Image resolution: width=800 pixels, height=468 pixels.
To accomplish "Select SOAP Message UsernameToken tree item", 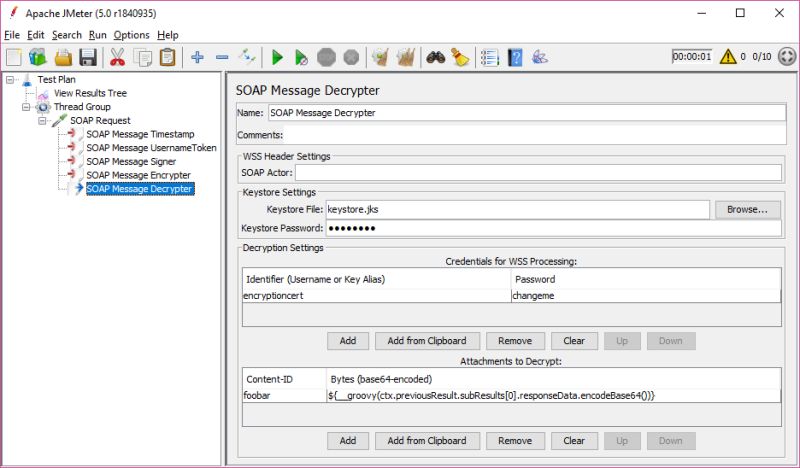I will (152, 147).
